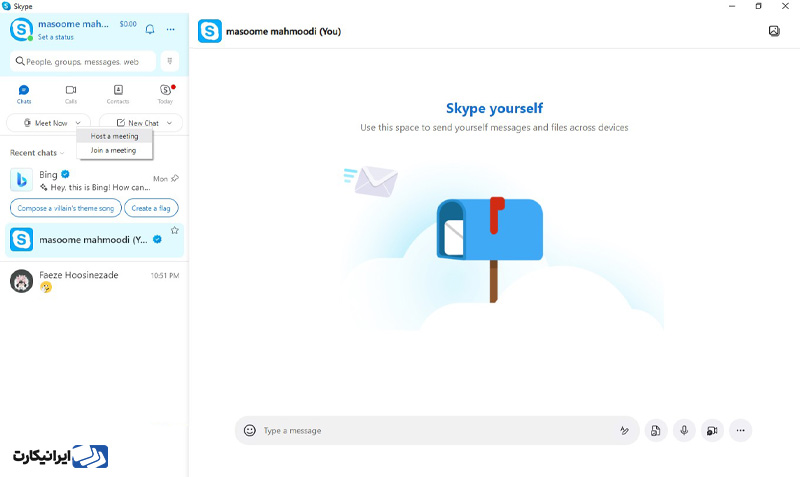
Task: Click the masoome mah... profile name
Action: [x=73, y=24]
